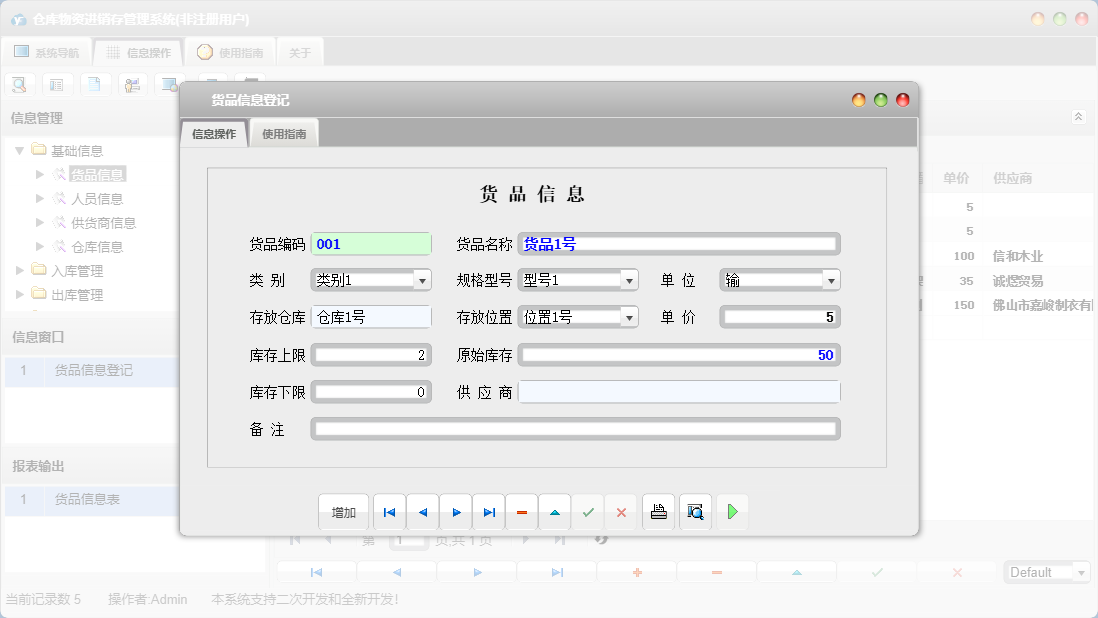Go to the next record using the blue arrow
Viewport: 1098px width, 618px height.
point(455,511)
